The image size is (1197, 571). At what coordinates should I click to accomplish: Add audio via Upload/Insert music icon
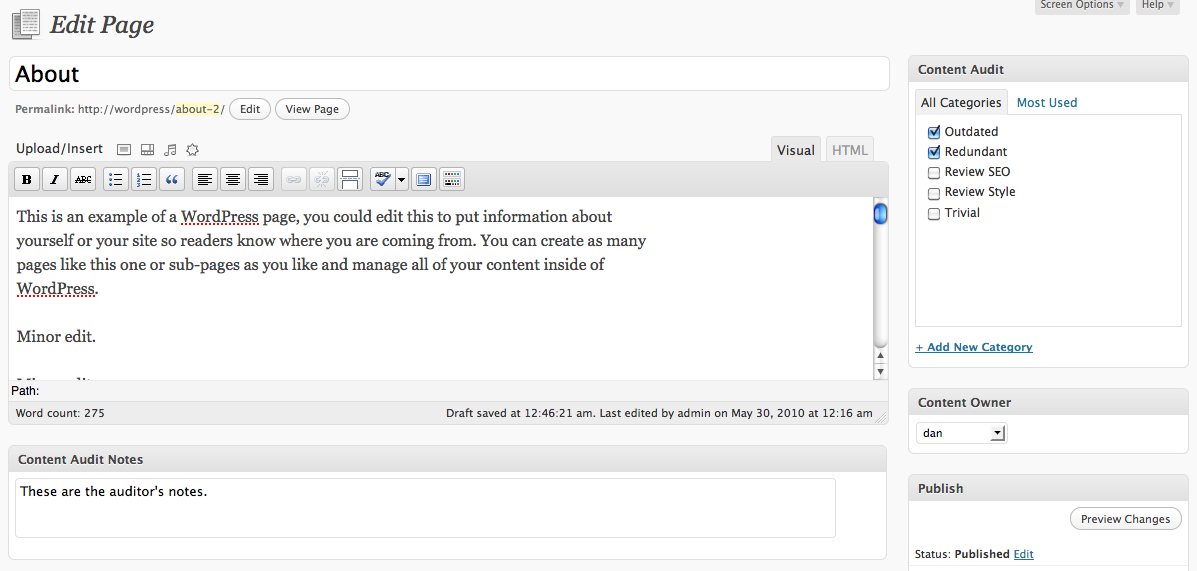coord(170,150)
